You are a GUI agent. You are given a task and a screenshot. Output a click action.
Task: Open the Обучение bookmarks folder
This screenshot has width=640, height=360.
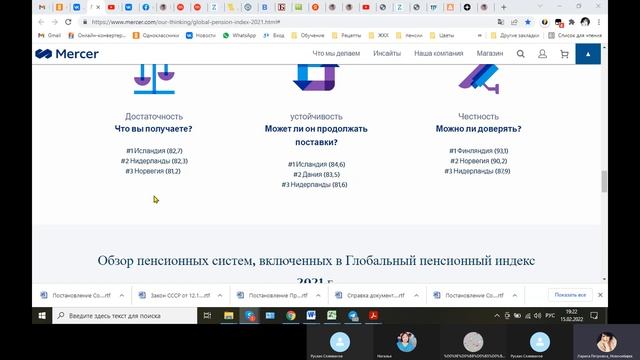pyautogui.click(x=308, y=36)
